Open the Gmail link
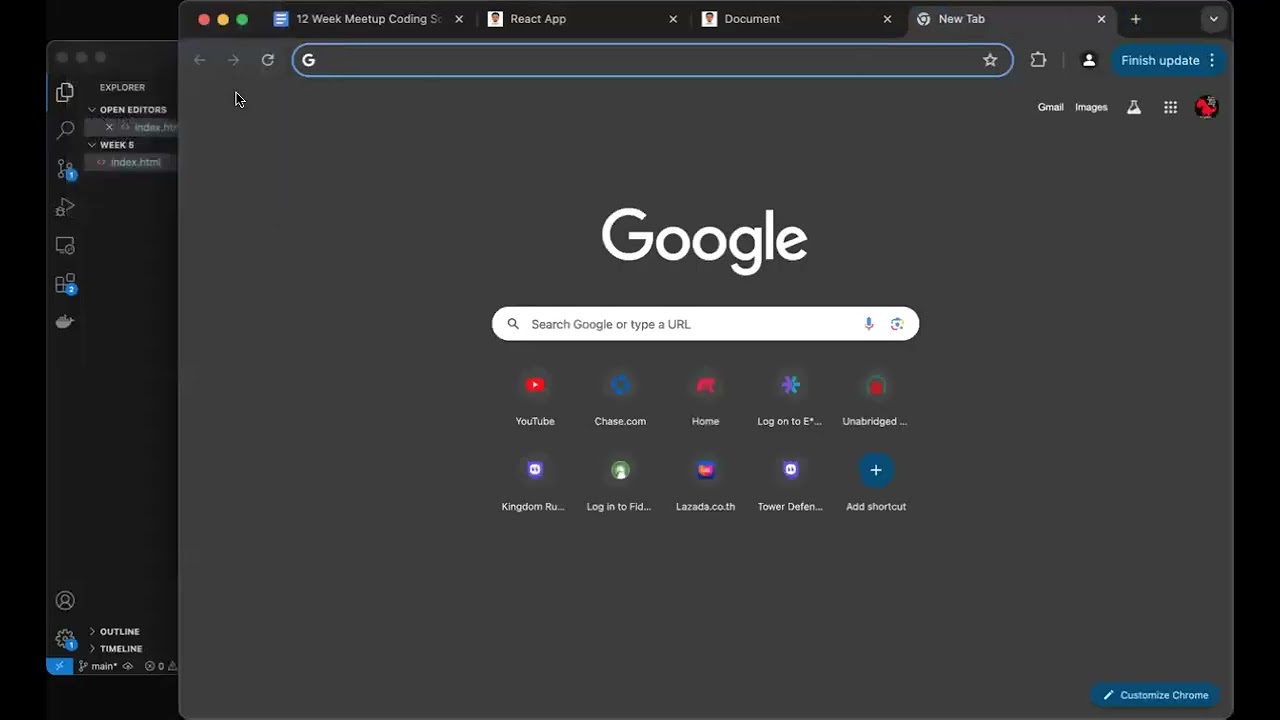 [1050, 107]
